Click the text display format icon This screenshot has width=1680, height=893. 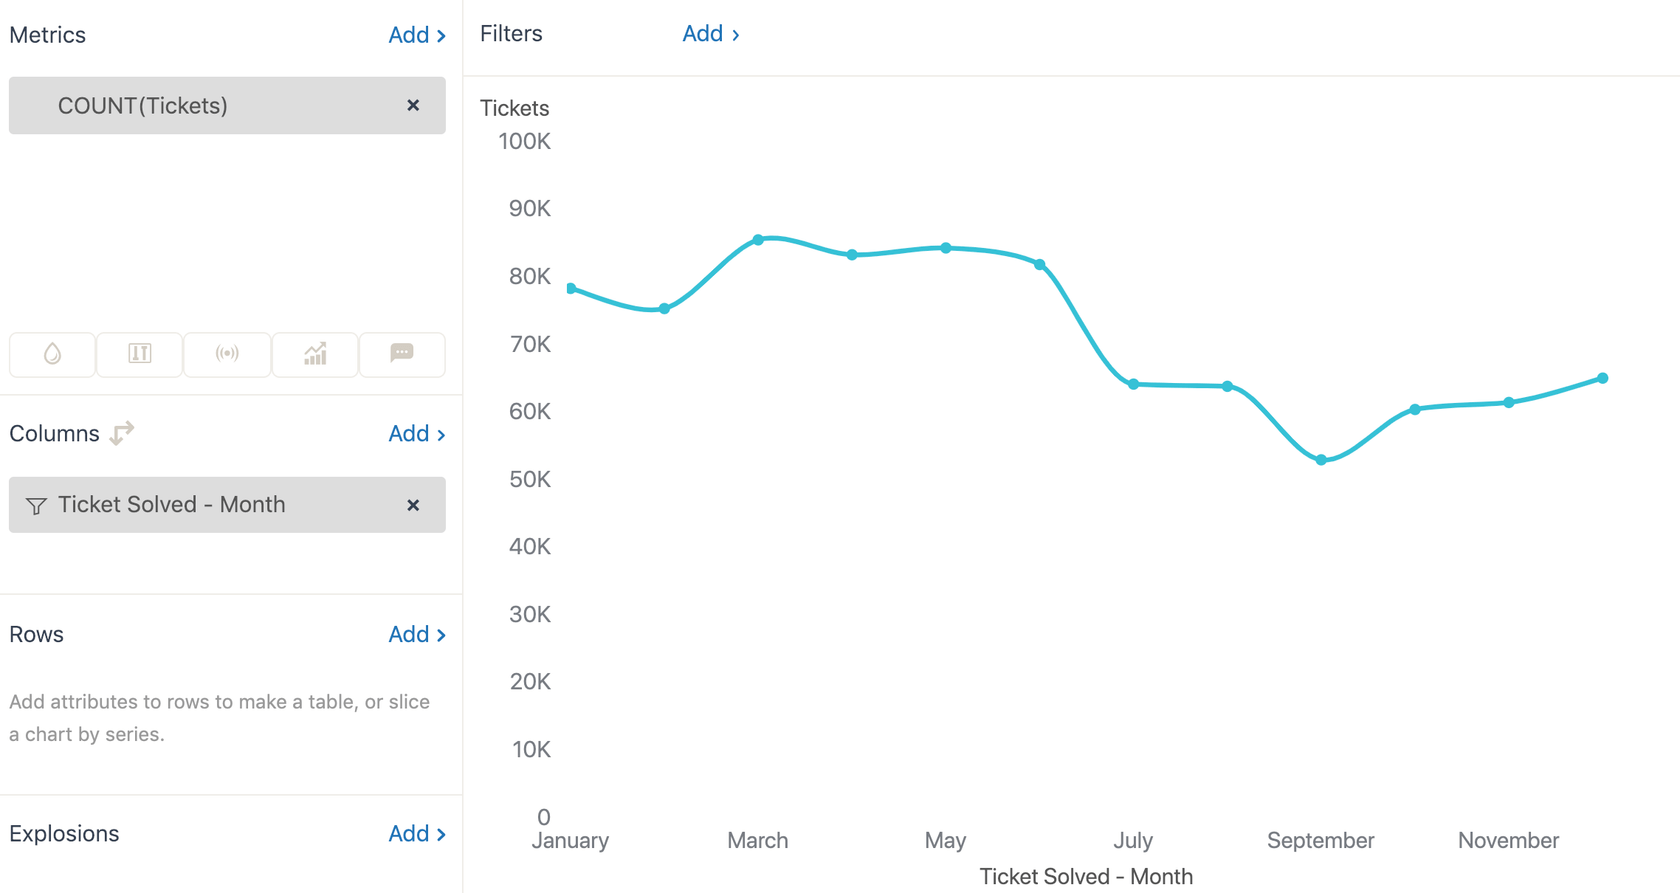[139, 355]
